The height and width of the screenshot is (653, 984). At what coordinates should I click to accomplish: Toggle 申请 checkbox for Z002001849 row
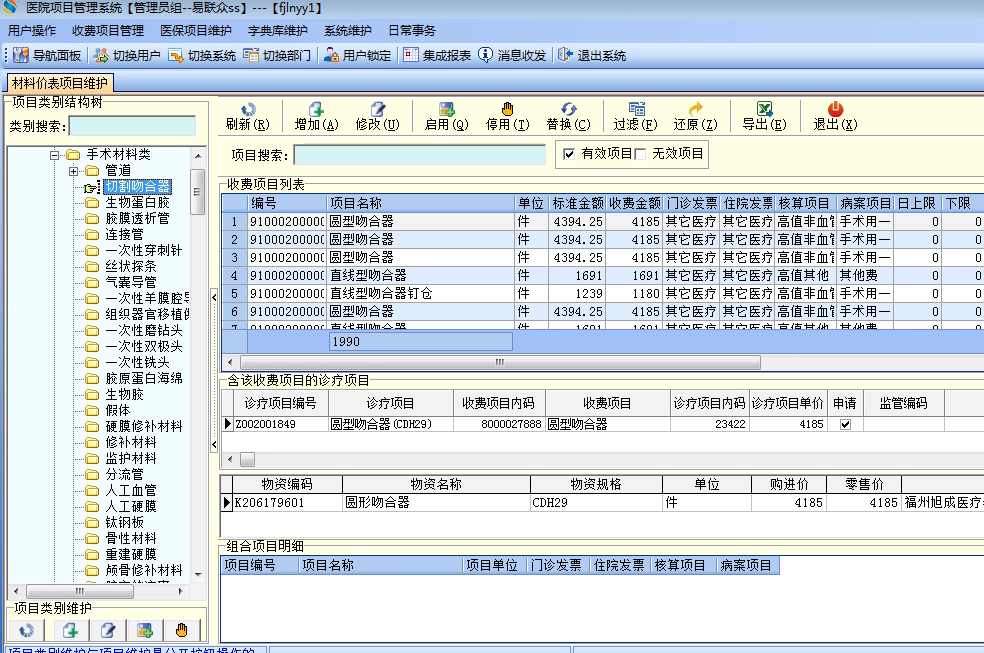tap(845, 425)
